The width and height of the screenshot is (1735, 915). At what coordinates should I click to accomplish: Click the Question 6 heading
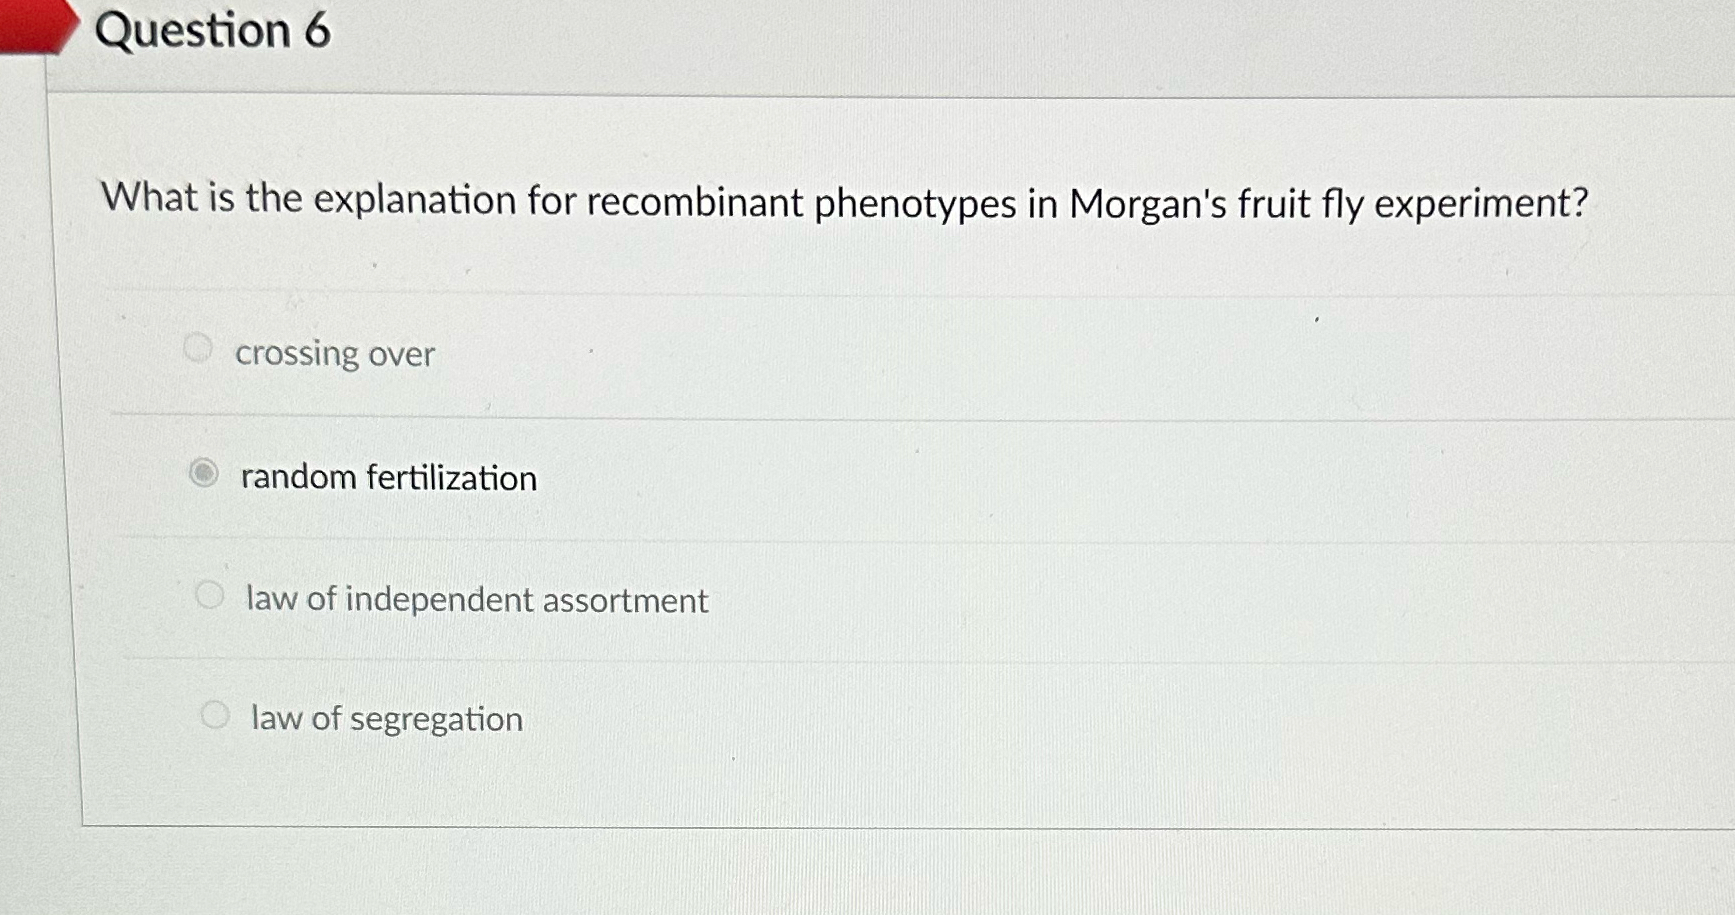click(215, 31)
